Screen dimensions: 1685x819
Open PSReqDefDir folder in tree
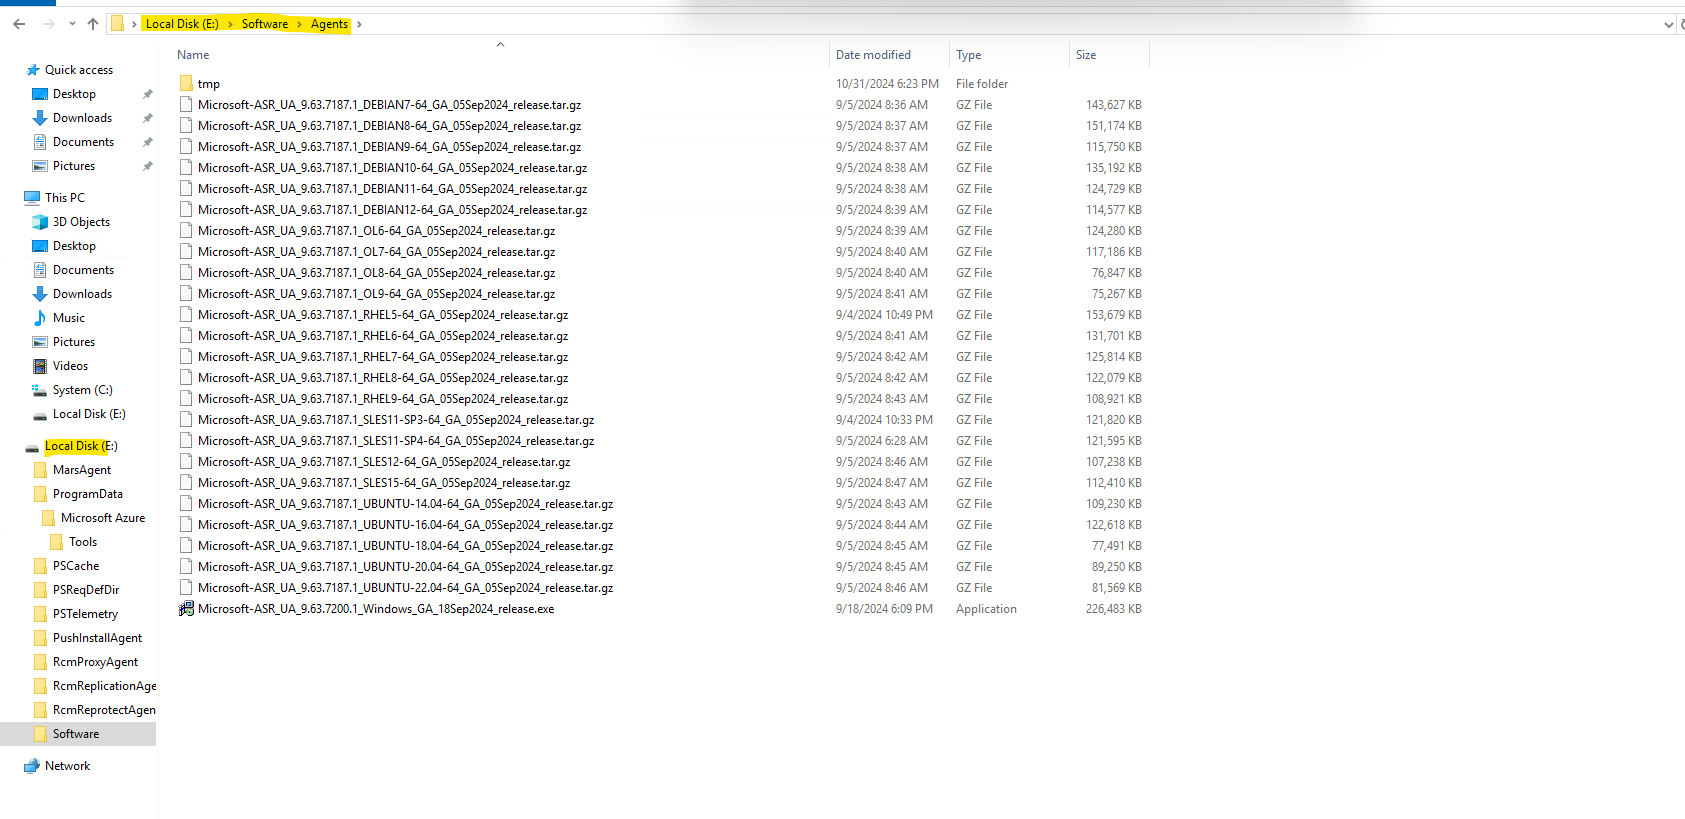click(x=86, y=590)
